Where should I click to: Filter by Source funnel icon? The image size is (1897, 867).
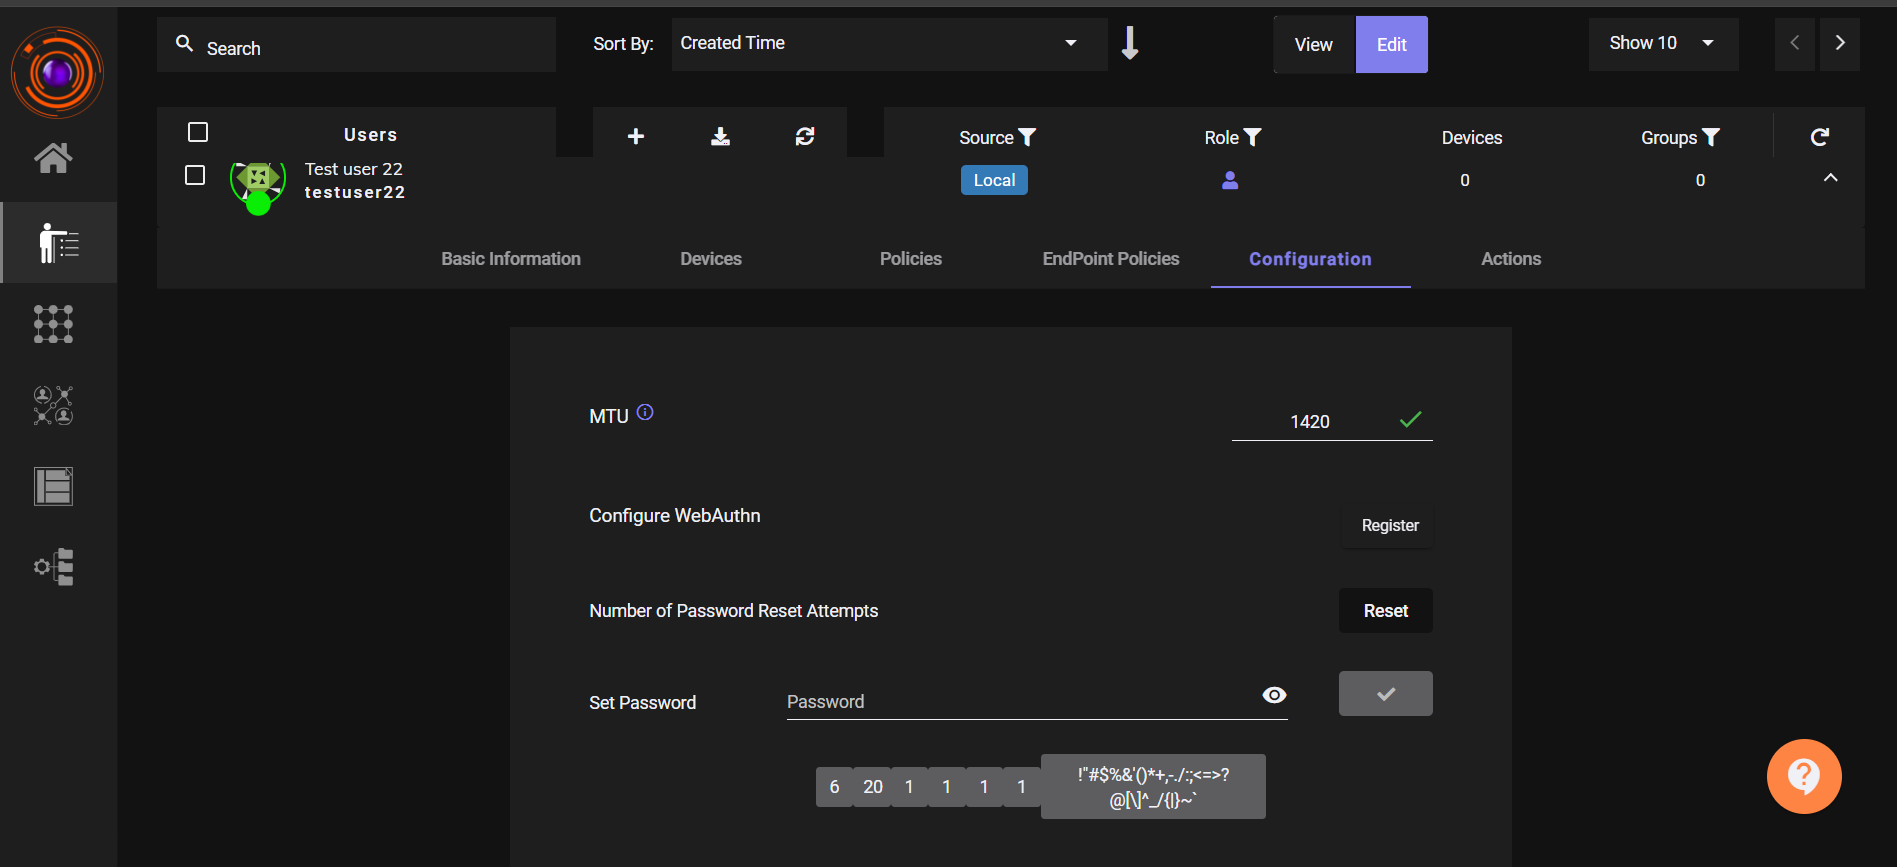pyautogui.click(x=1027, y=137)
